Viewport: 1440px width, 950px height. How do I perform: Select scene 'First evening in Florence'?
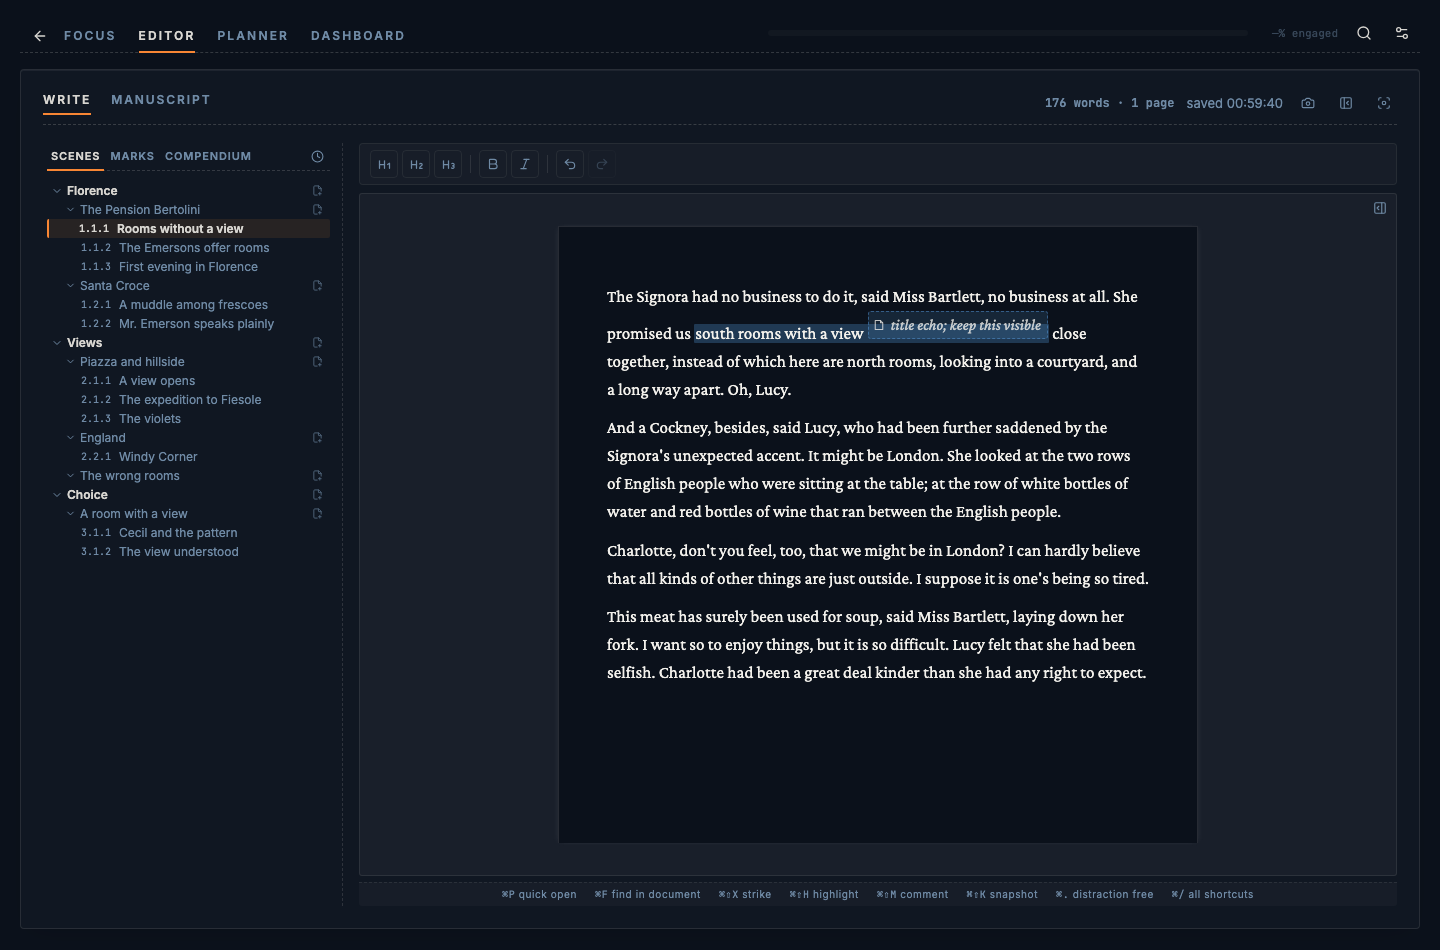[188, 267]
